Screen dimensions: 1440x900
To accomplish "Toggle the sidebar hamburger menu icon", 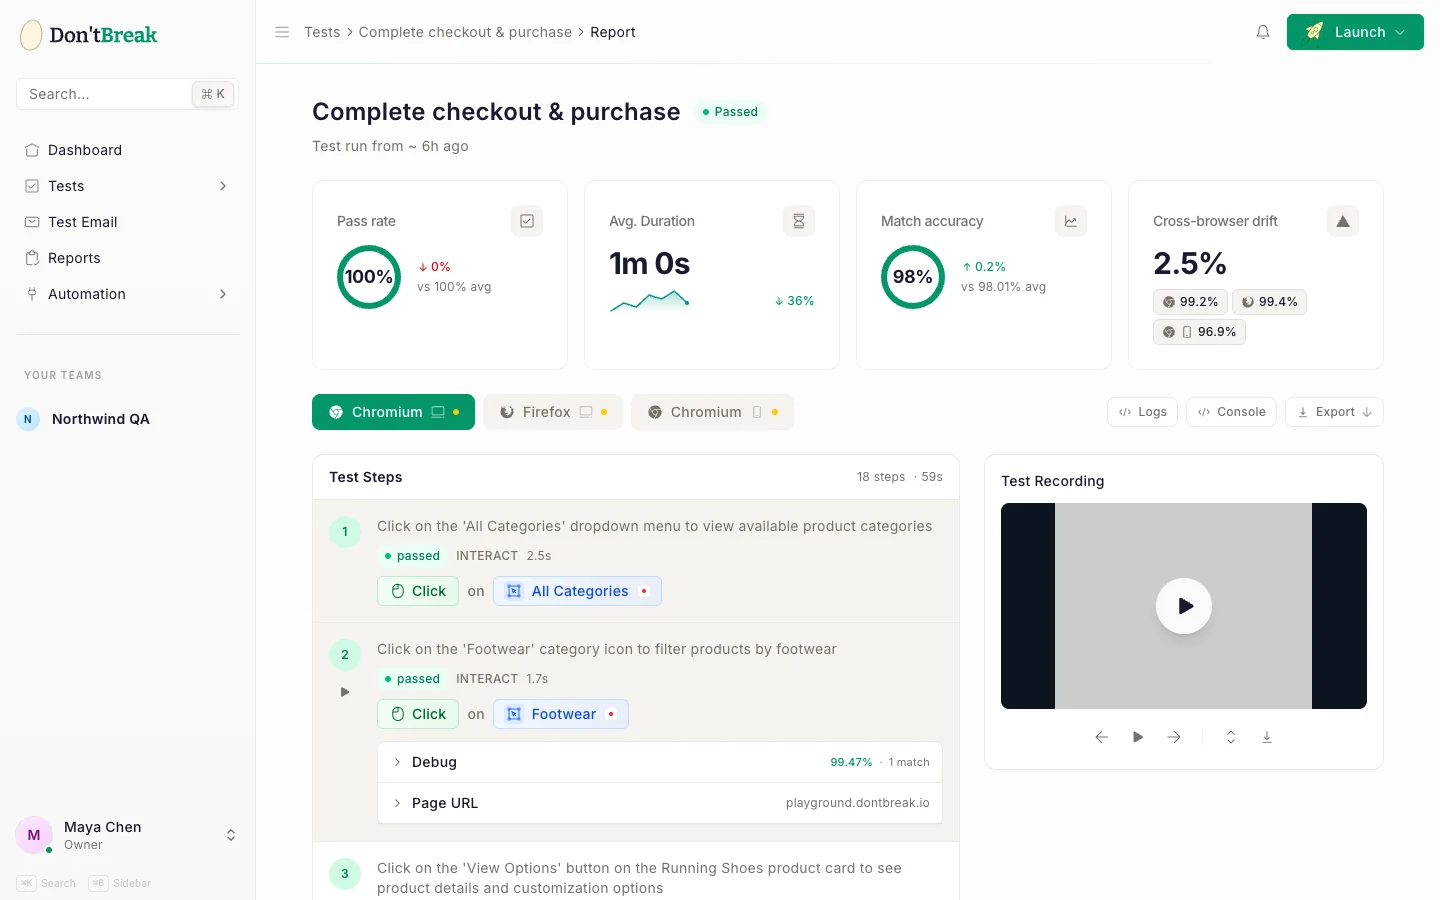I will [x=282, y=32].
